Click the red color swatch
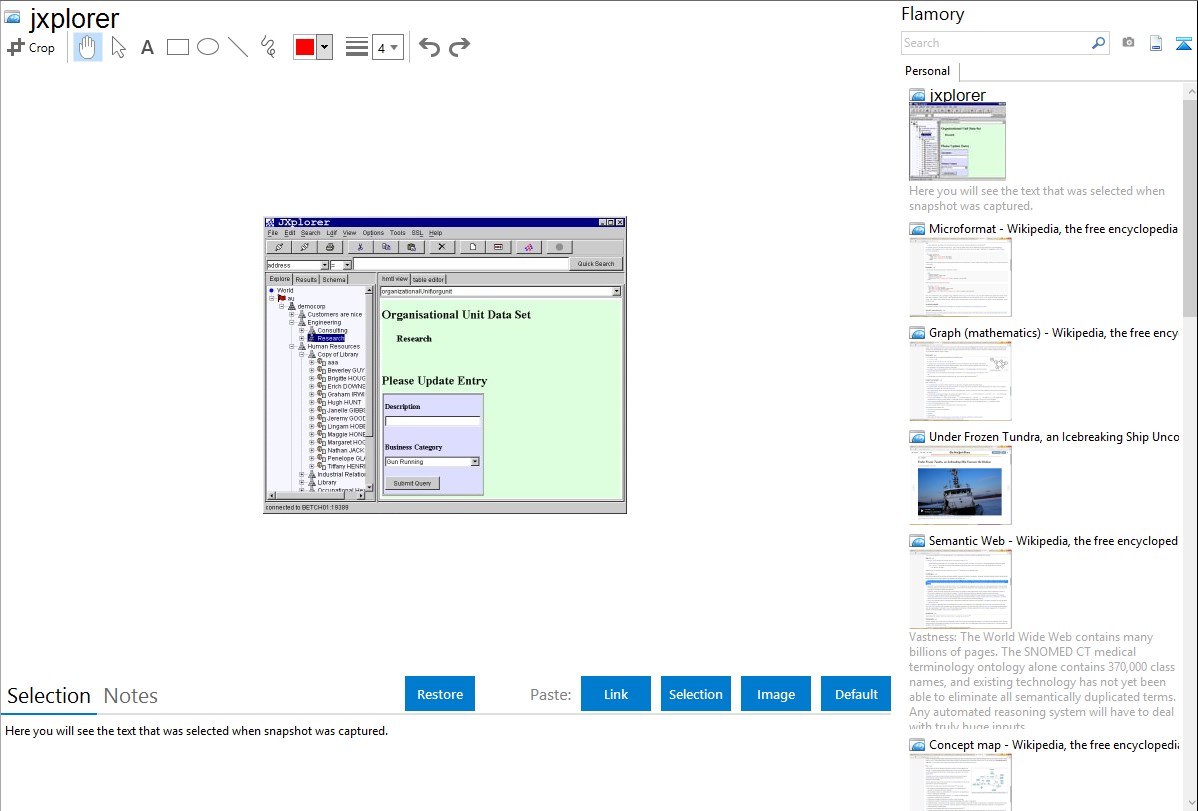This screenshot has height=811, width=1198. click(x=305, y=47)
